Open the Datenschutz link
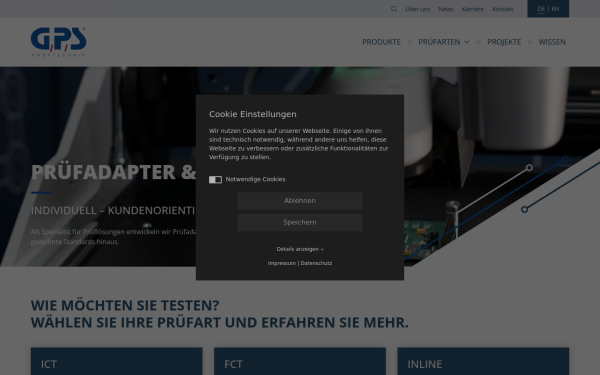 pyautogui.click(x=316, y=263)
